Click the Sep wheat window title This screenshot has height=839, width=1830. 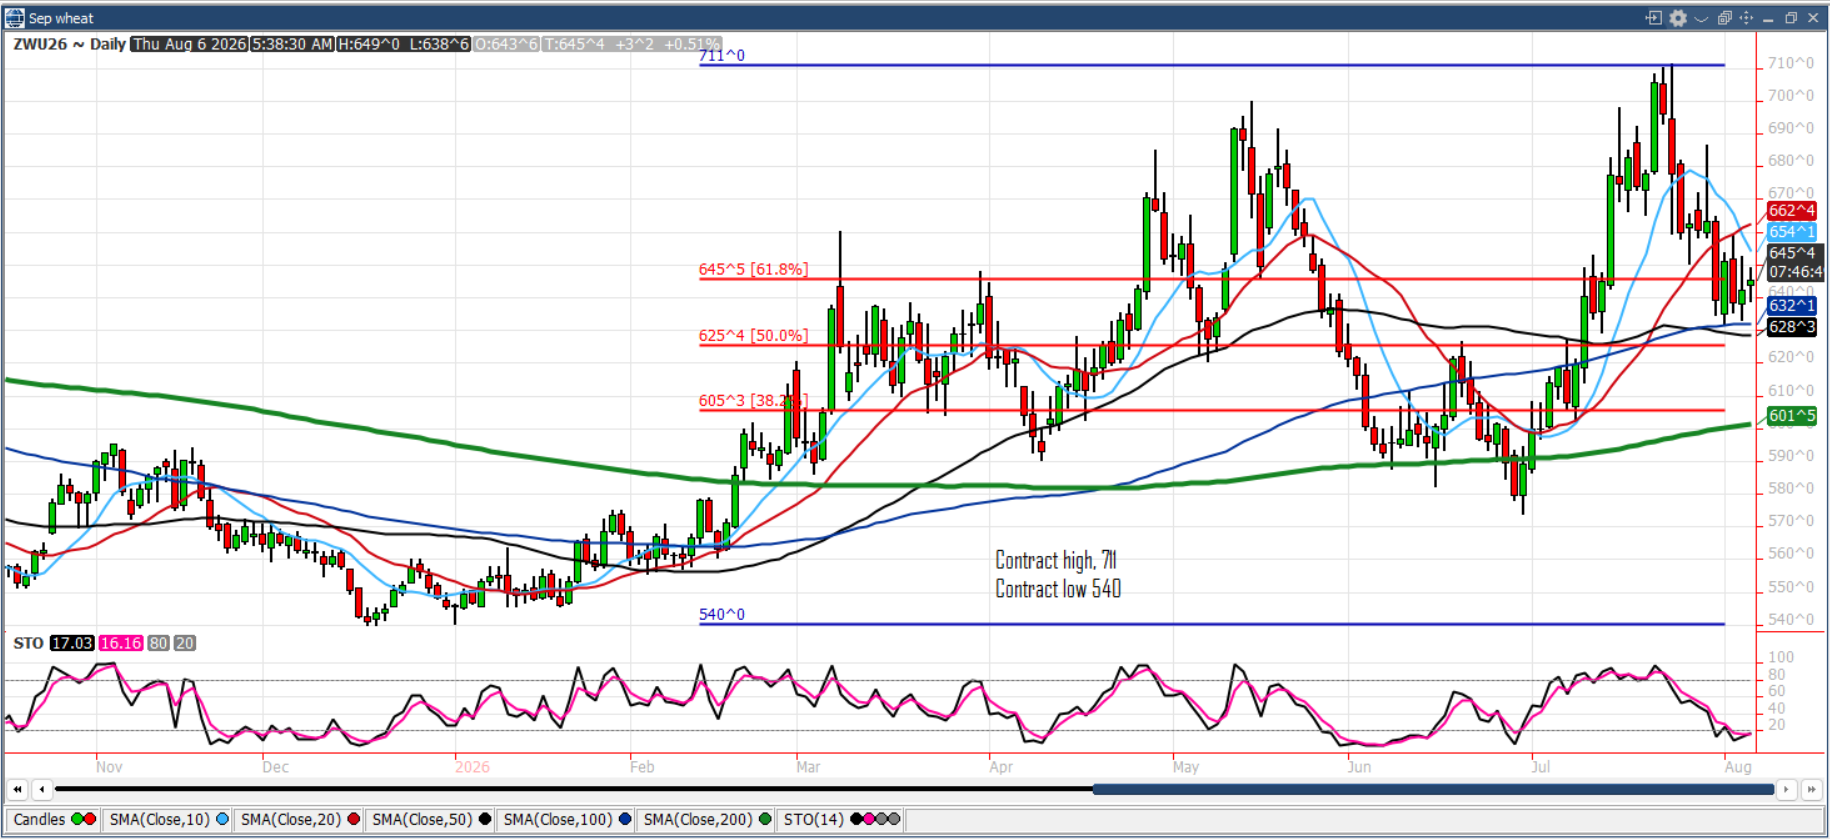point(61,18)
